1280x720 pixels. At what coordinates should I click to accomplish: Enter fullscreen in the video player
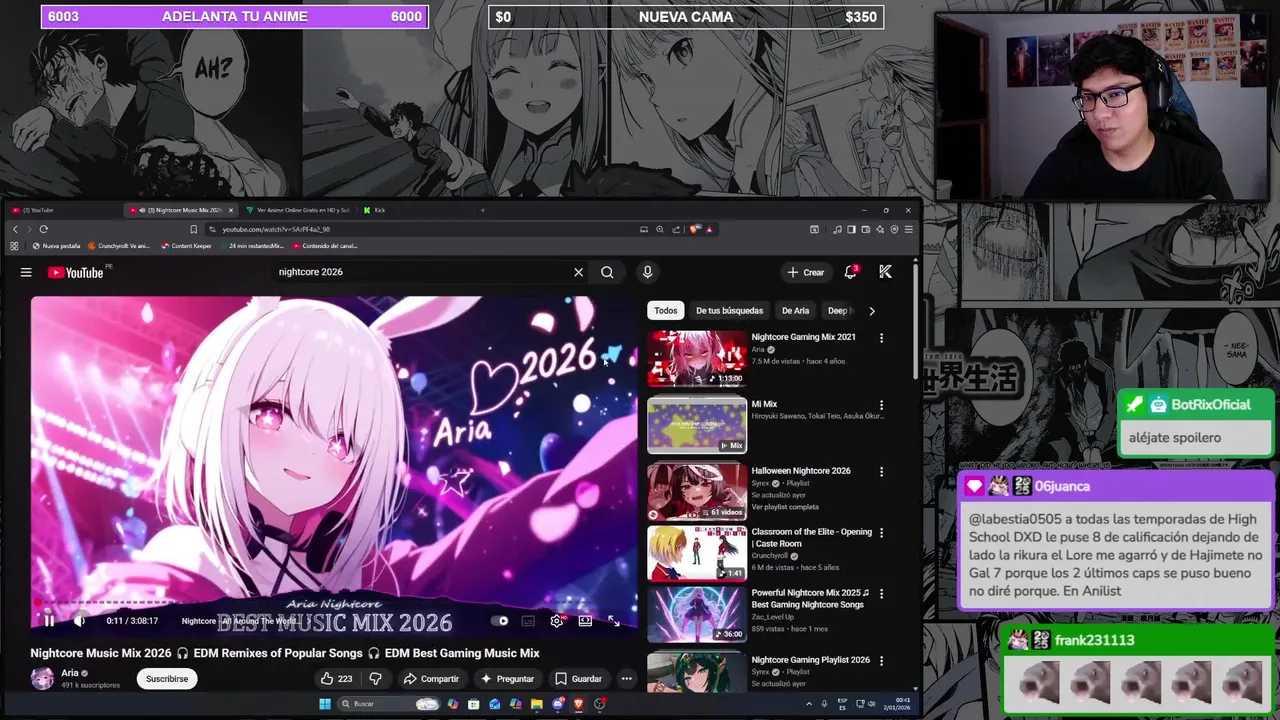[x=614, y=621]
